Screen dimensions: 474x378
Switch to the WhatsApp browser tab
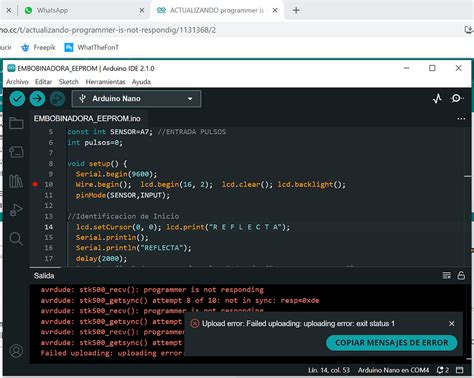point(82,10)
